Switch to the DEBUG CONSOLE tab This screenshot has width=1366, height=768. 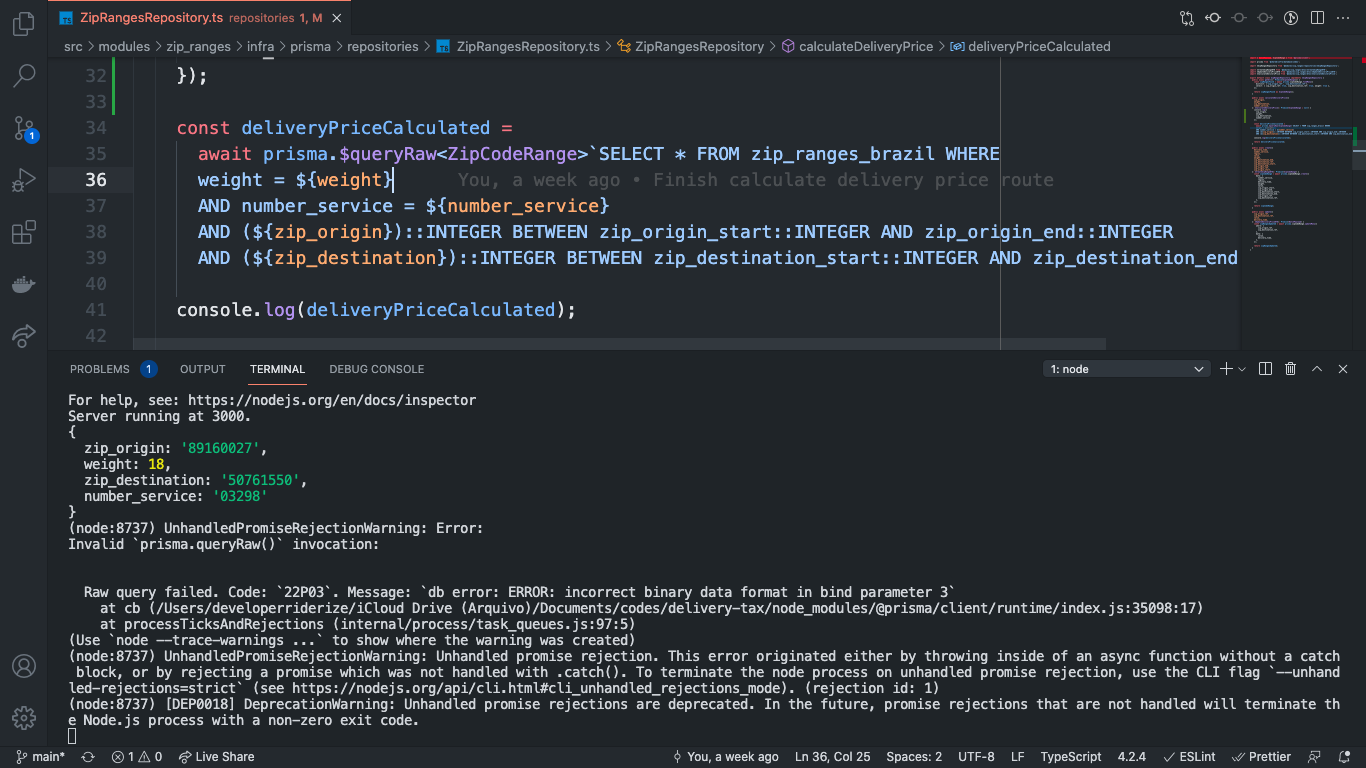(x=376, y=369)
